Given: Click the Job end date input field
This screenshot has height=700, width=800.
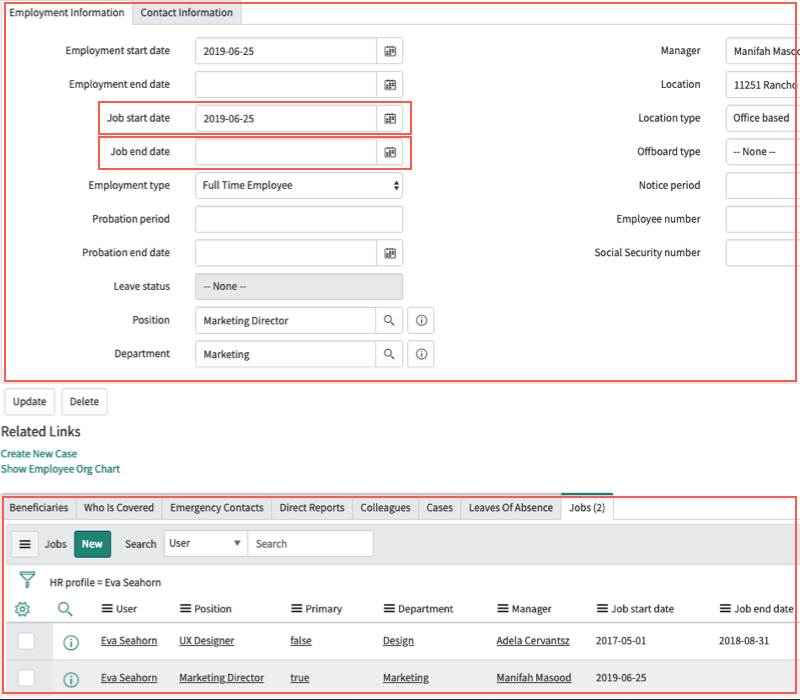Looking at the screenshot, I should pos(286,152).
